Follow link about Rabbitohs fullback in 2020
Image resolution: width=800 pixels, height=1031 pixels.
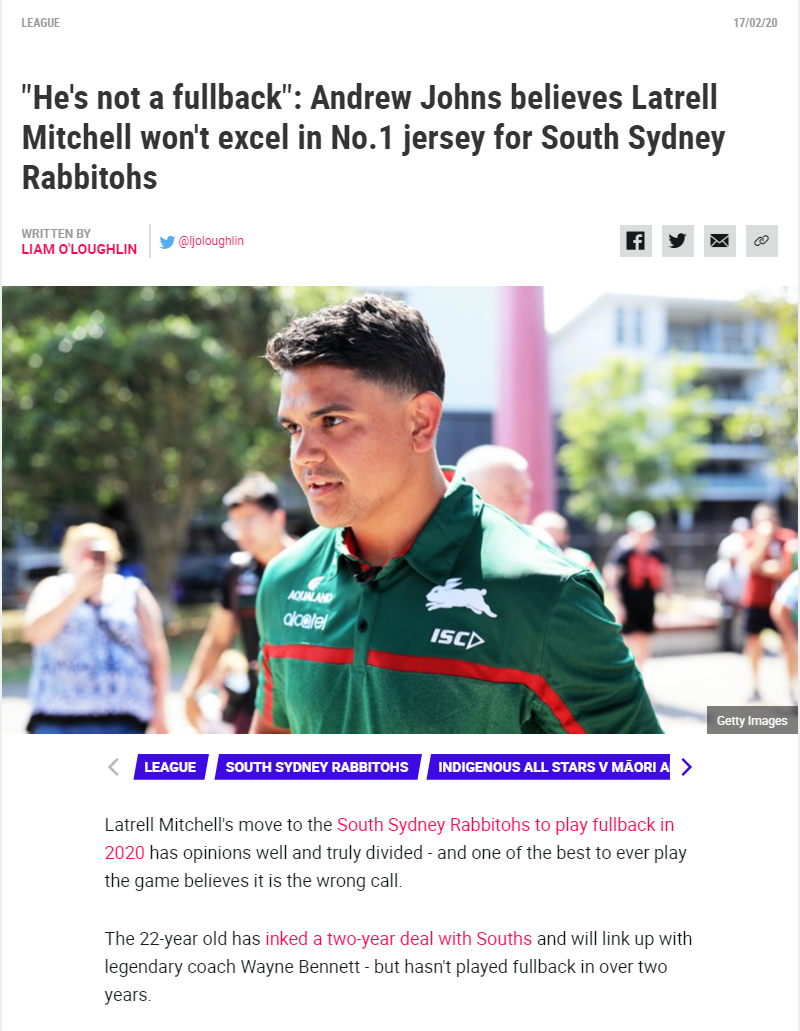click(x=389, y=838)
